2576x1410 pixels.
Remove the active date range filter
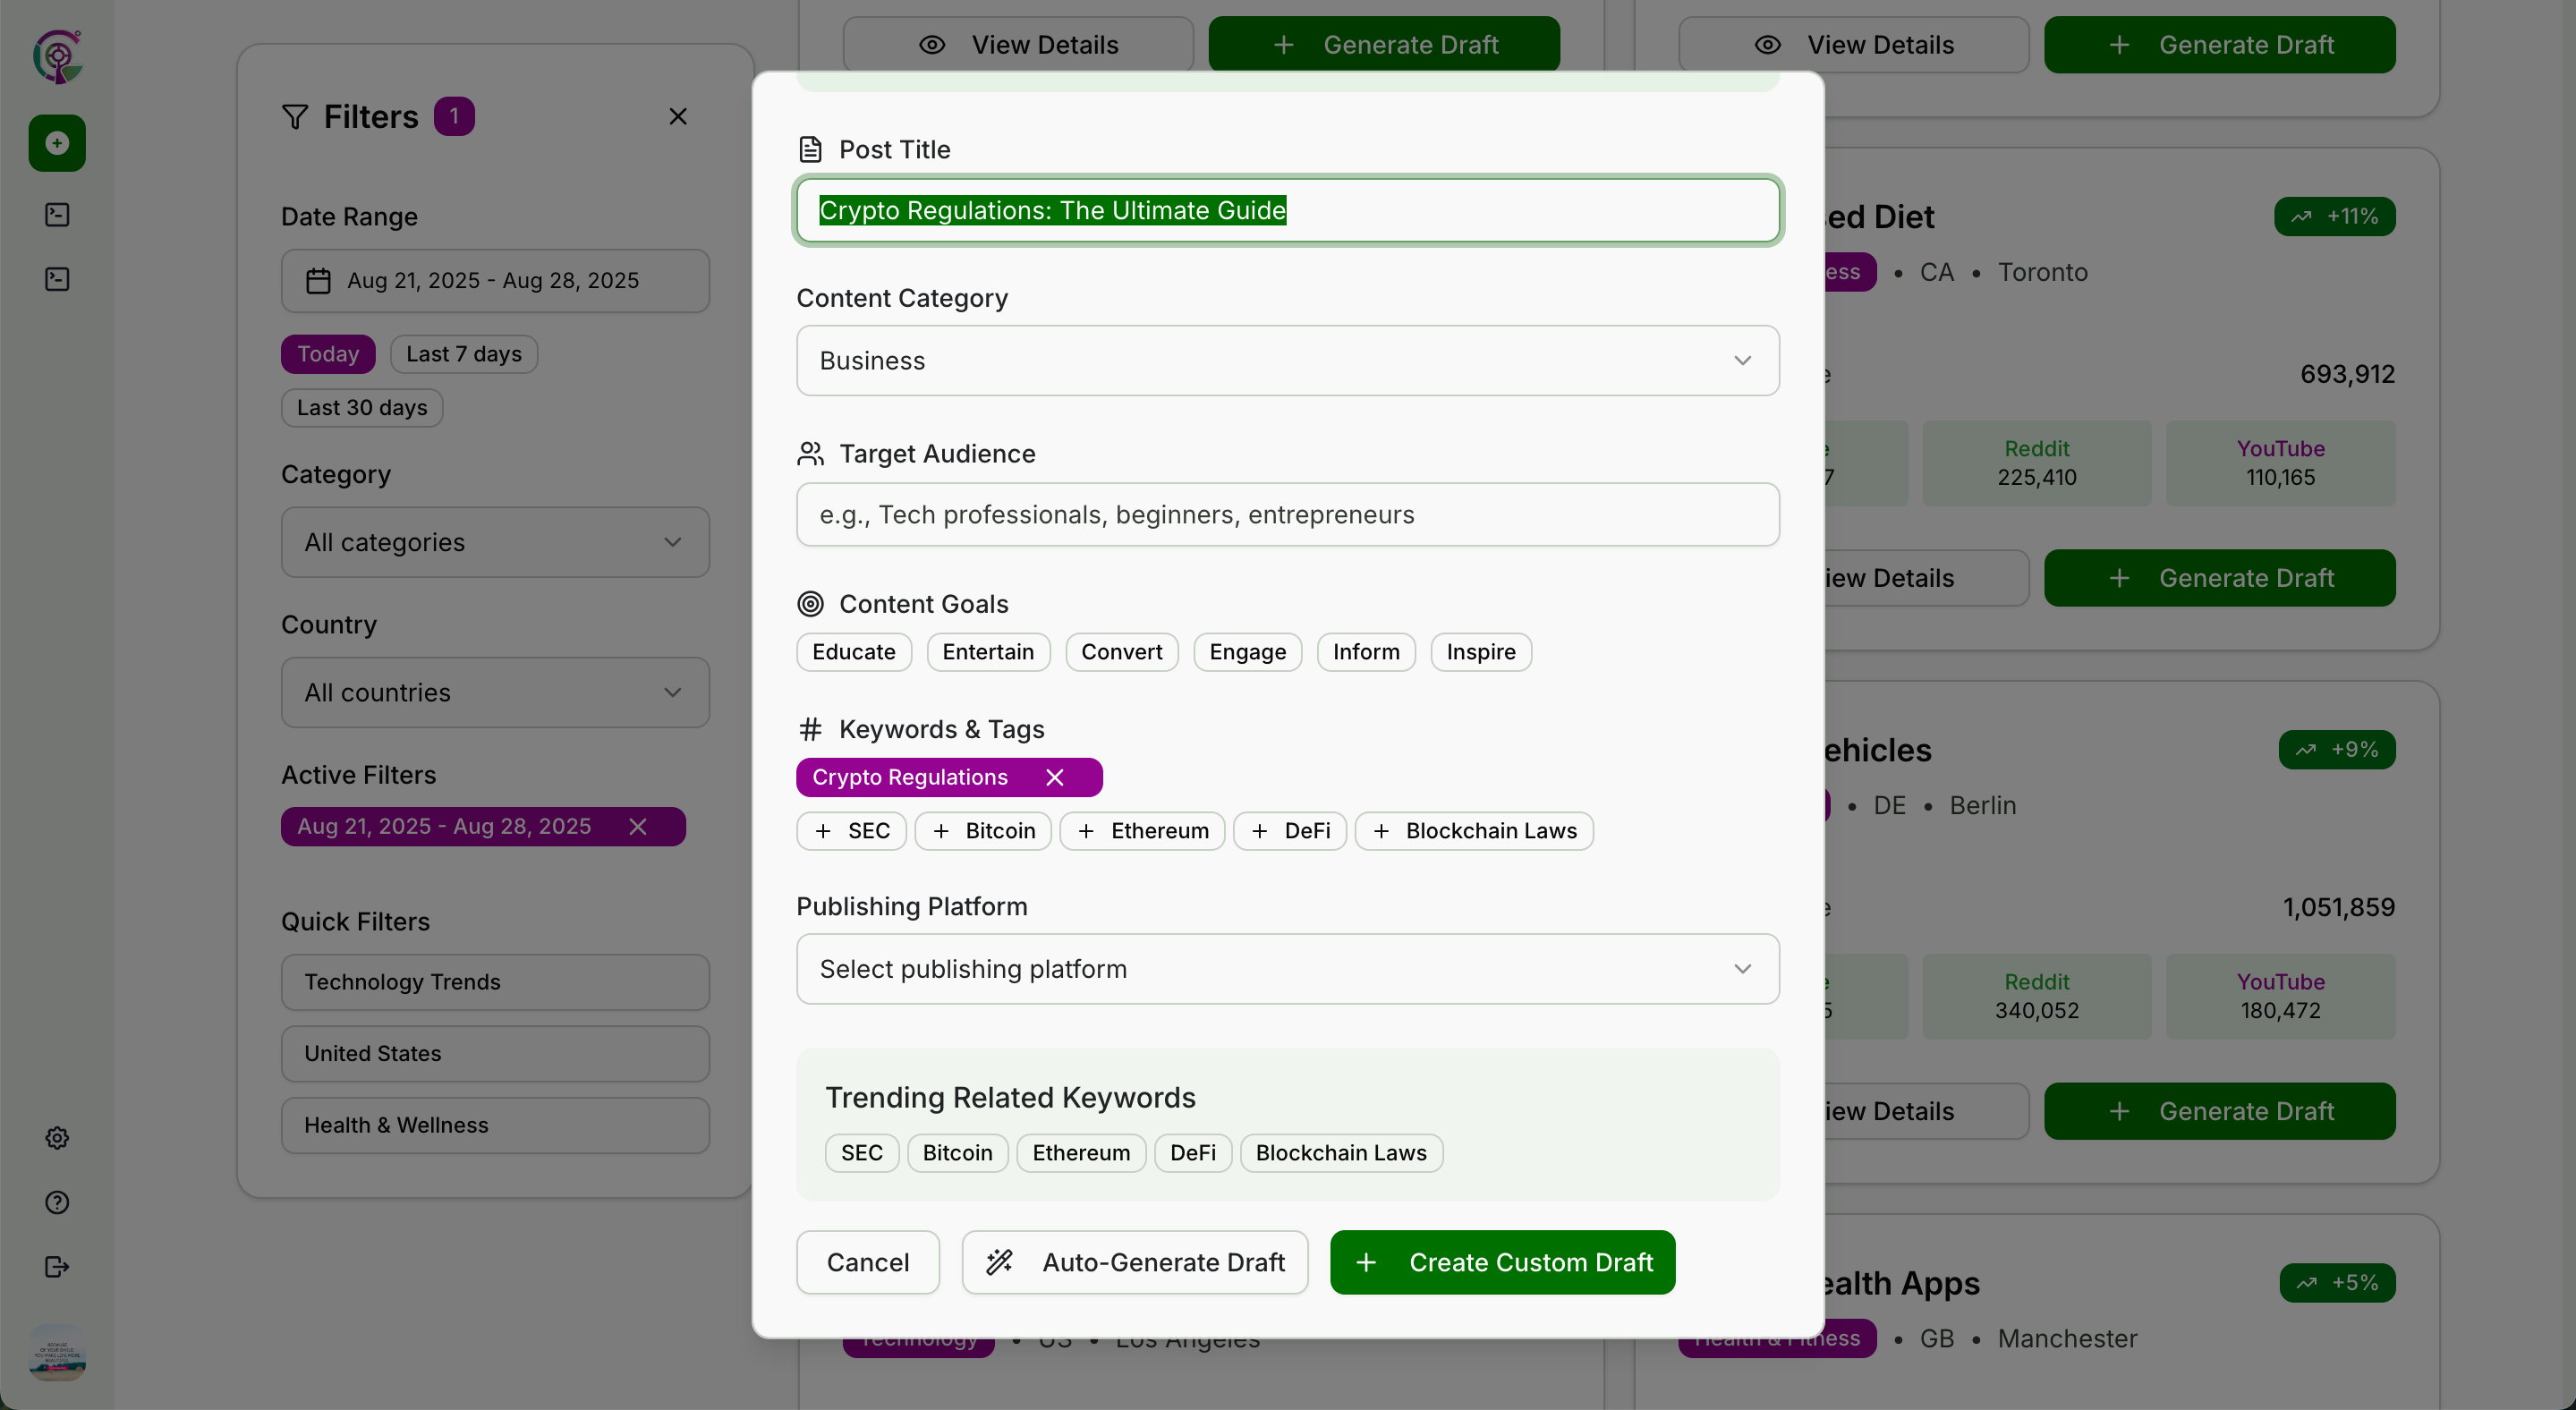(638, 826)
